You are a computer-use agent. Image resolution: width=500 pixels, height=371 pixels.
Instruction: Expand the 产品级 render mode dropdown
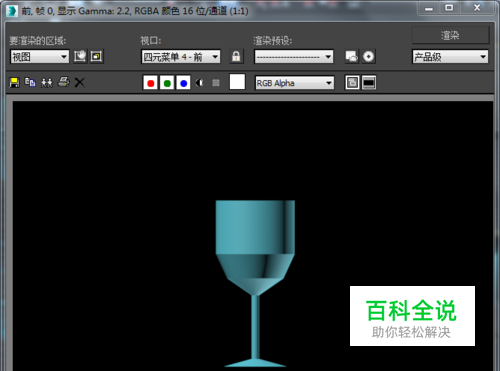click(450, 57)
